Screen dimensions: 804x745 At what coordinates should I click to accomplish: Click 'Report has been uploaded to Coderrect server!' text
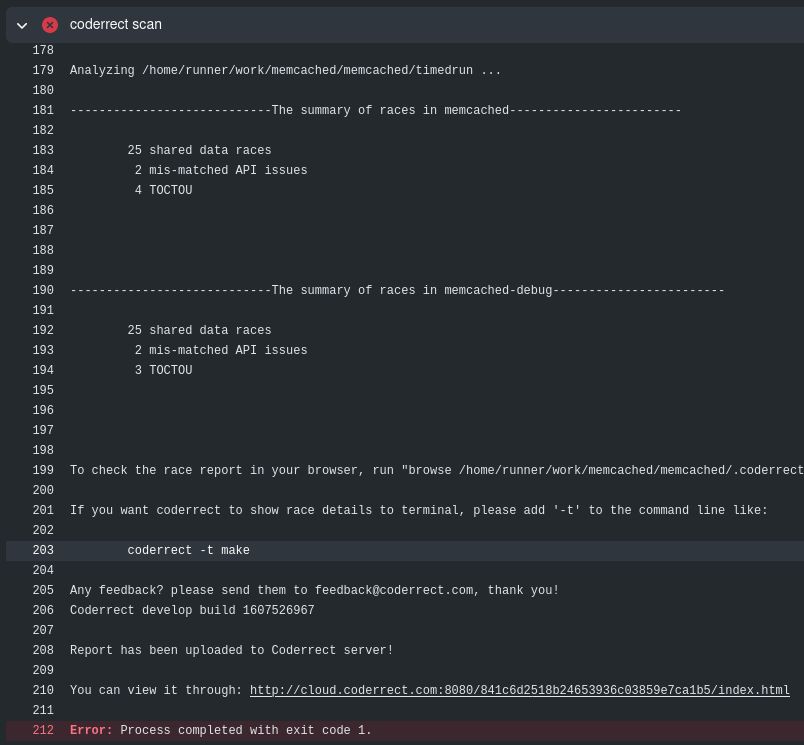tap(232, 650)
